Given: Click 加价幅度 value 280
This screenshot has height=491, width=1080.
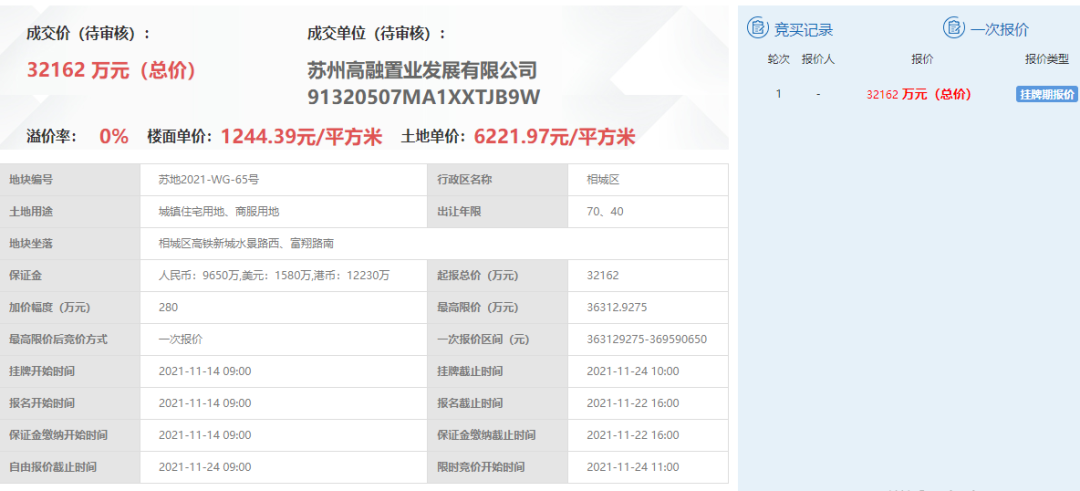Looking at the screenshot, I should pyautogui.click(x=168, y=307).
